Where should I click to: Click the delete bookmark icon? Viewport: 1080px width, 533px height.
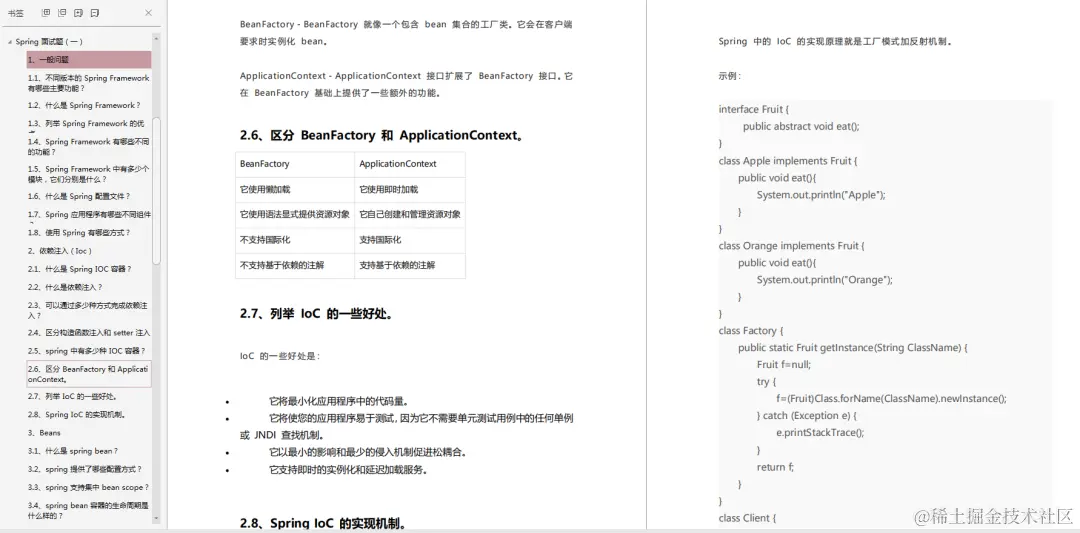pos(95,12)
